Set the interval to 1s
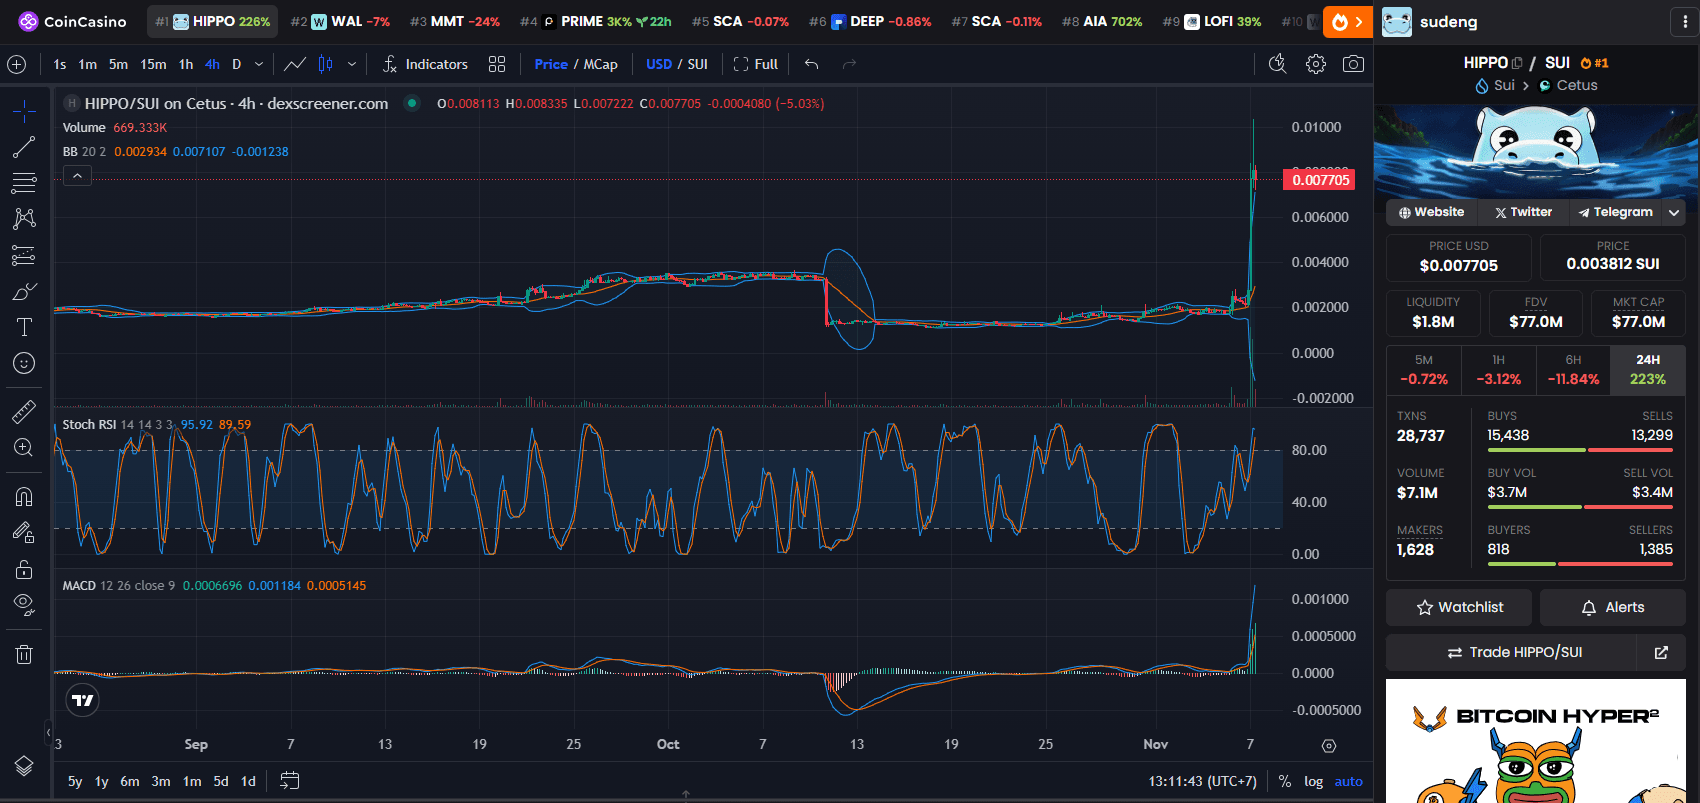1700x803 pixels. coord(60,64)
